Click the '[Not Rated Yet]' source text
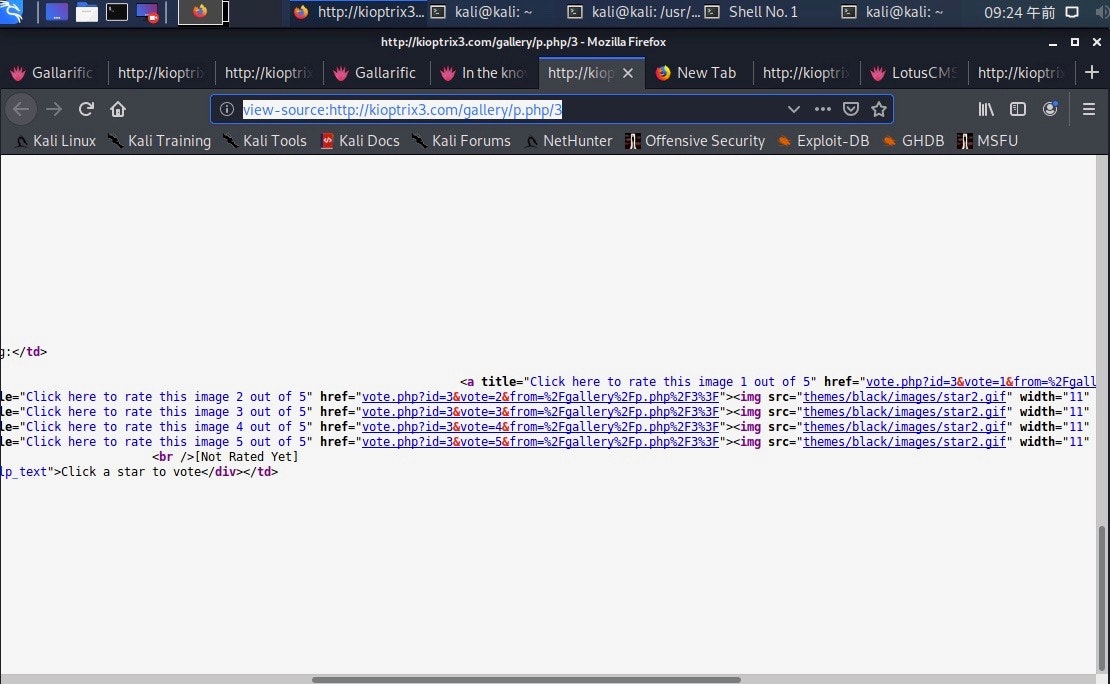This screenshot has width=1110, height=684. [x=246, y=457]
